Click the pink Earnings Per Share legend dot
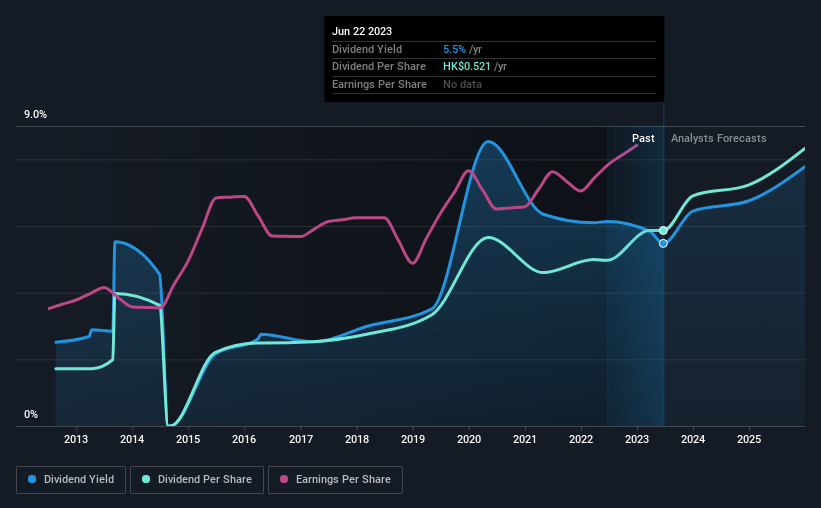This screenshot has height=508, width=821. point(284,479)
